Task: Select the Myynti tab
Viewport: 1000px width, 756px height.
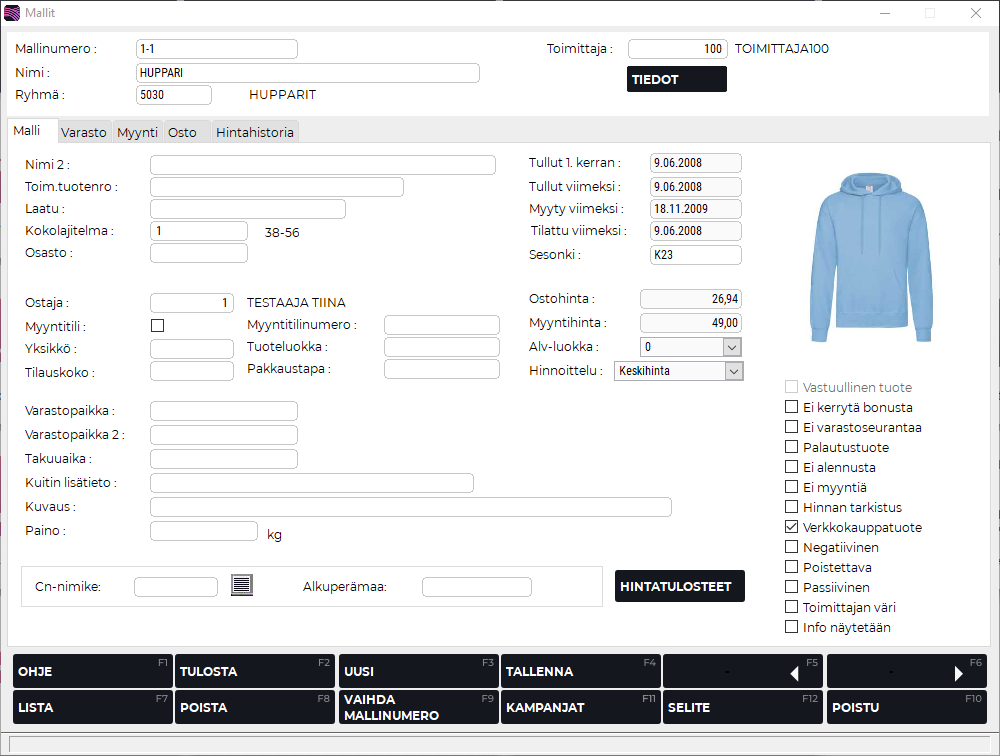Action: click(x=137, y=132)
